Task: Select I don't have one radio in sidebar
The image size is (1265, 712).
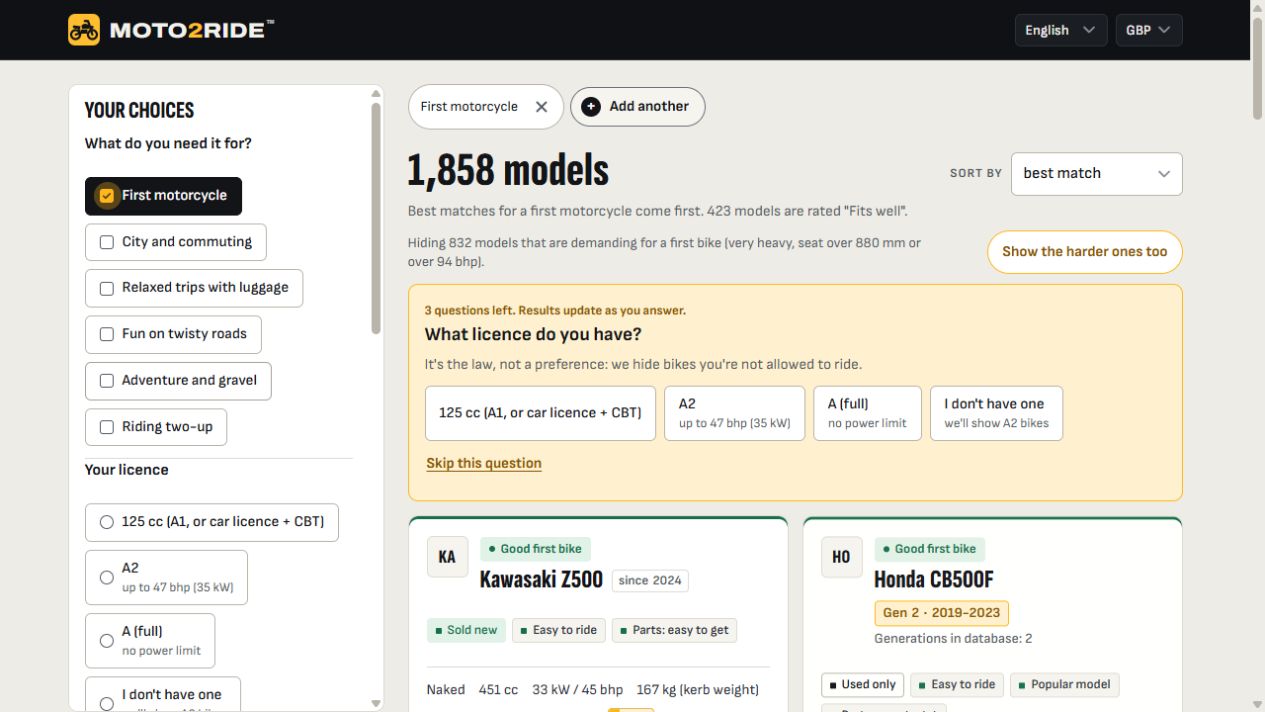Action: click(x=107, y=703)
